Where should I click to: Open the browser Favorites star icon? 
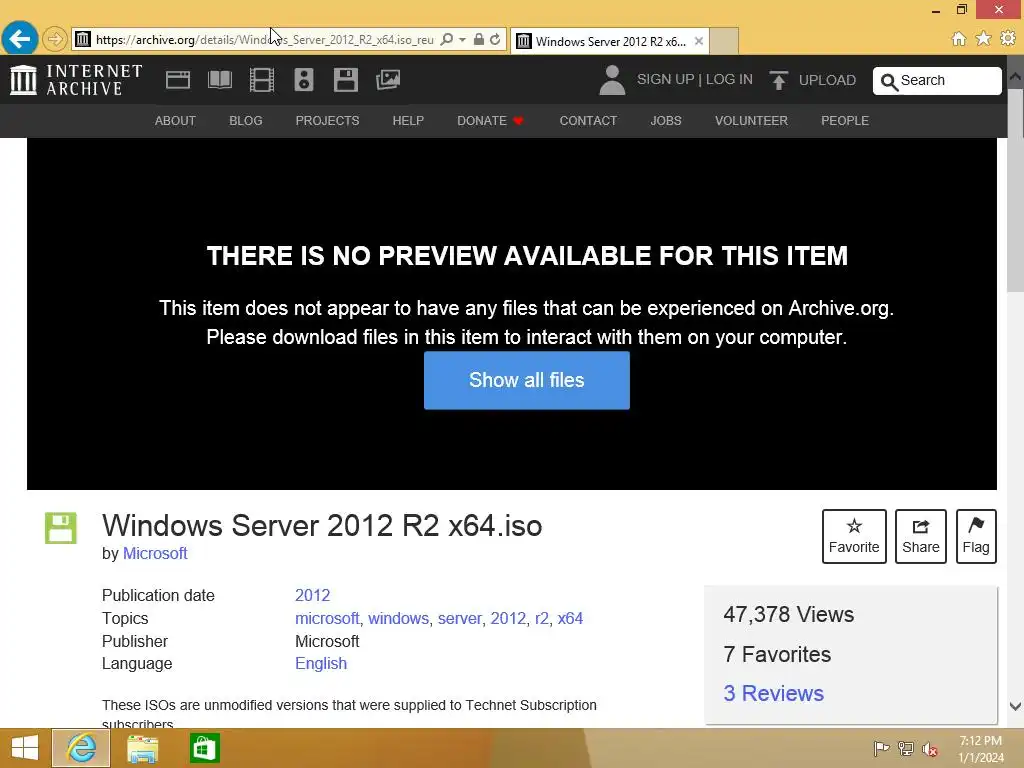point(984,39)
